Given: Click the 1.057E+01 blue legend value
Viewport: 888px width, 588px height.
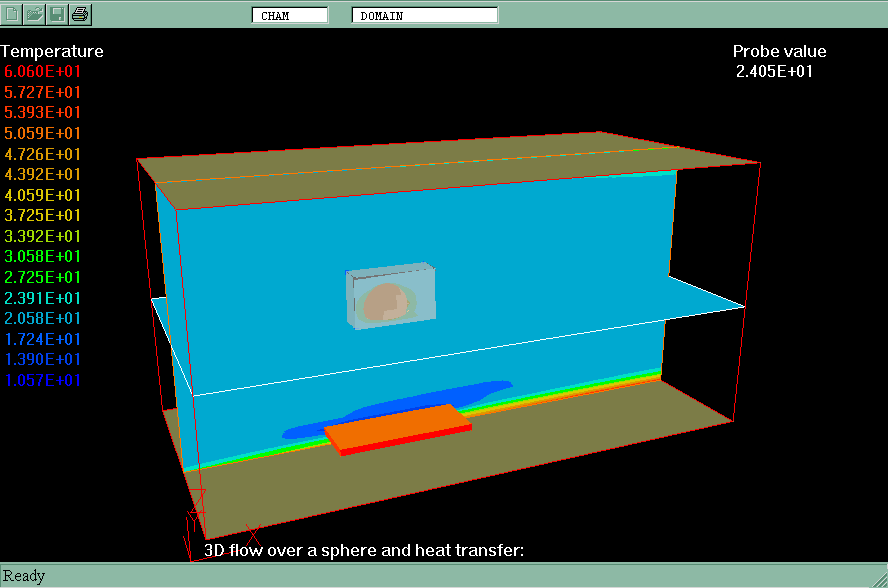Looking at the screenshot, I should 43,380.
